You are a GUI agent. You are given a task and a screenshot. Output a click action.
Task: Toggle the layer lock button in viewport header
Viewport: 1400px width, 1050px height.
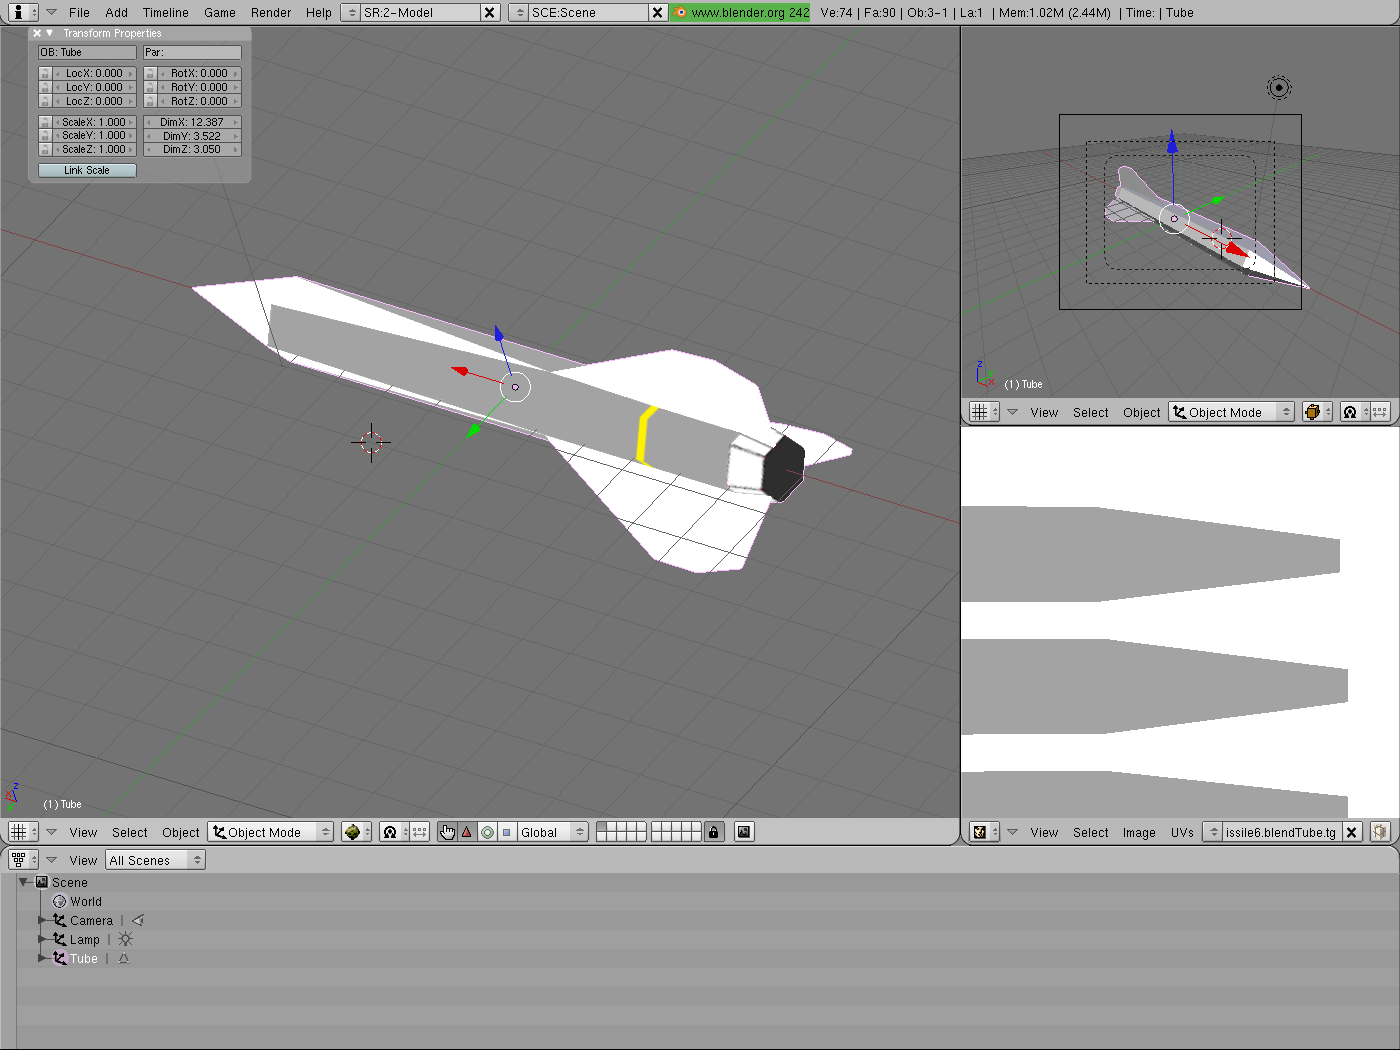tap(713, 832)
